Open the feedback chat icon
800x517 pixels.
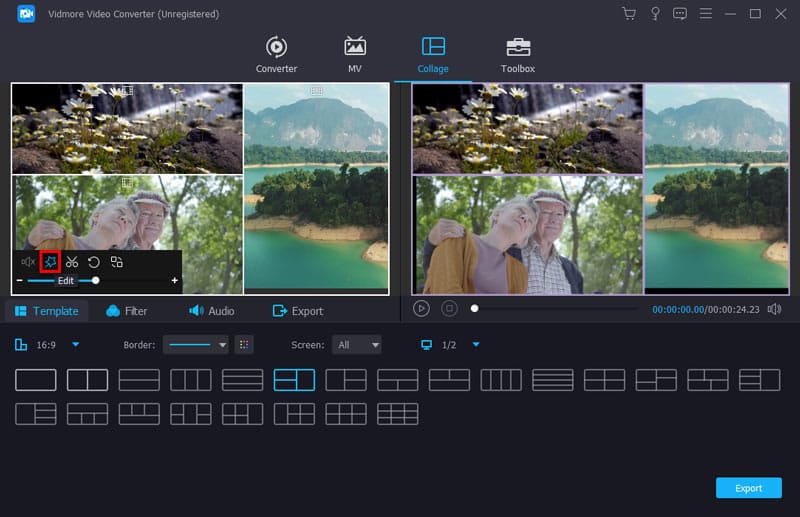[x=680, y=14]
